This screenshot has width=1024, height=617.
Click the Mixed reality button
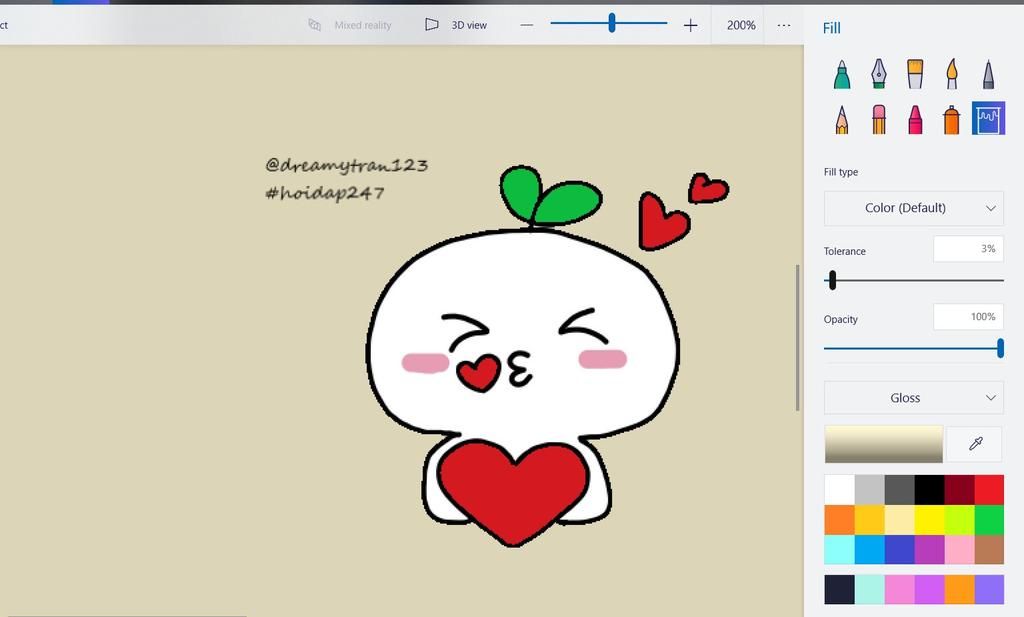pyautogui.click(x=349, y=25)
